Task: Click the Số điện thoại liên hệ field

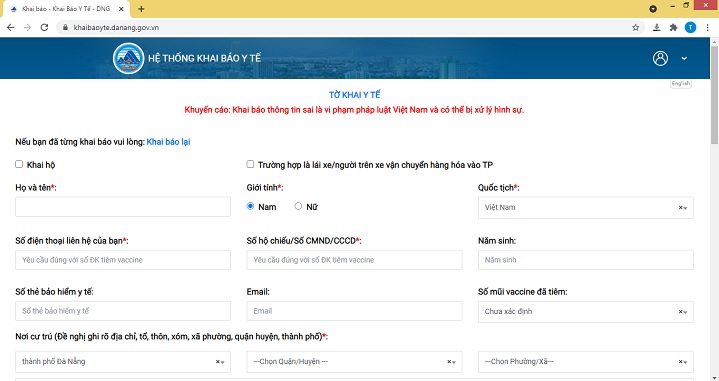Action: (x=123, y=260)
